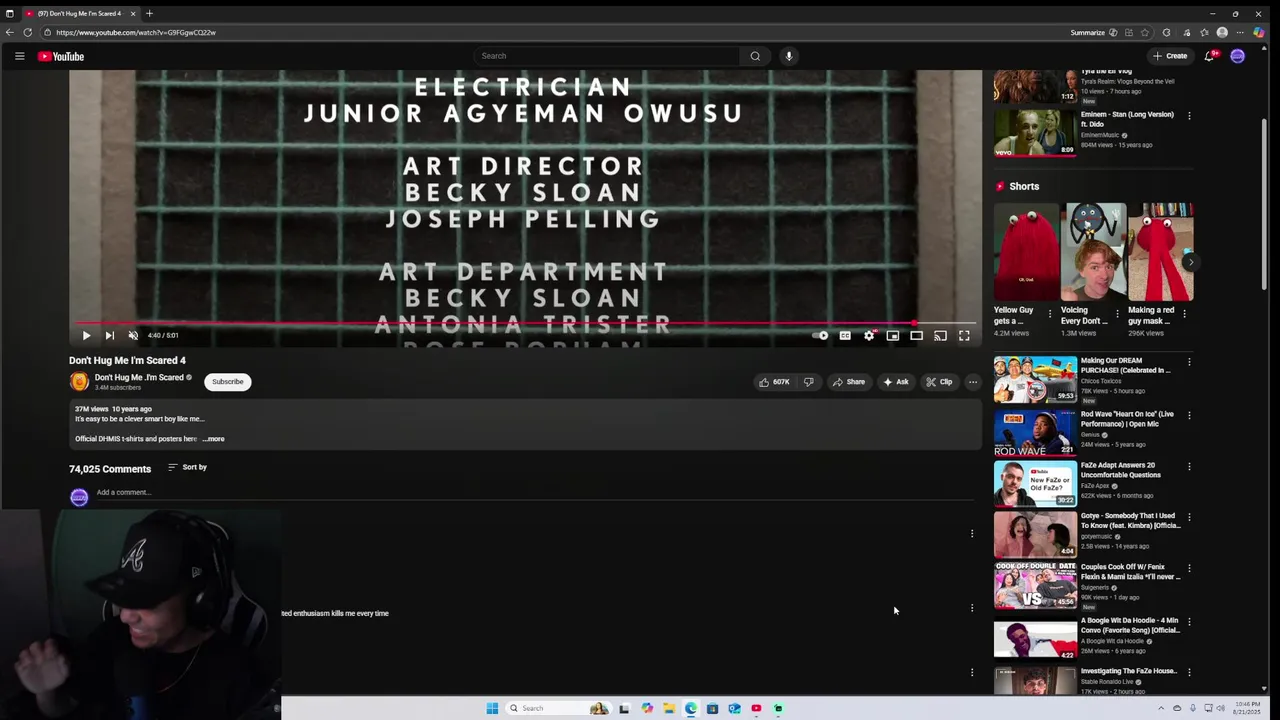Select the Don't Hug Me I'm Scared 4 tab
Screen dimensions: 1280x720
(80, 13)
